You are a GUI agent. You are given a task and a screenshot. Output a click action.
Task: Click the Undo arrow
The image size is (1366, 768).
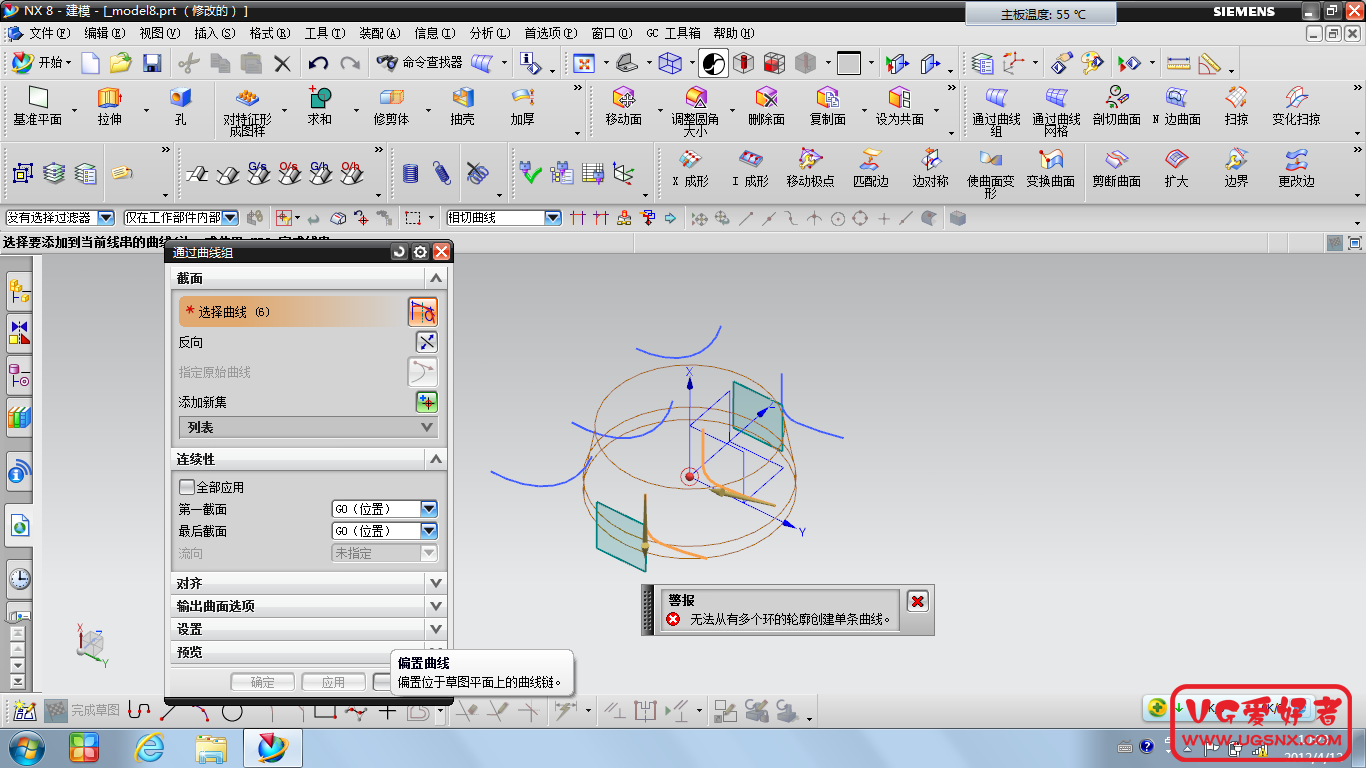click(x=318, y=63)
